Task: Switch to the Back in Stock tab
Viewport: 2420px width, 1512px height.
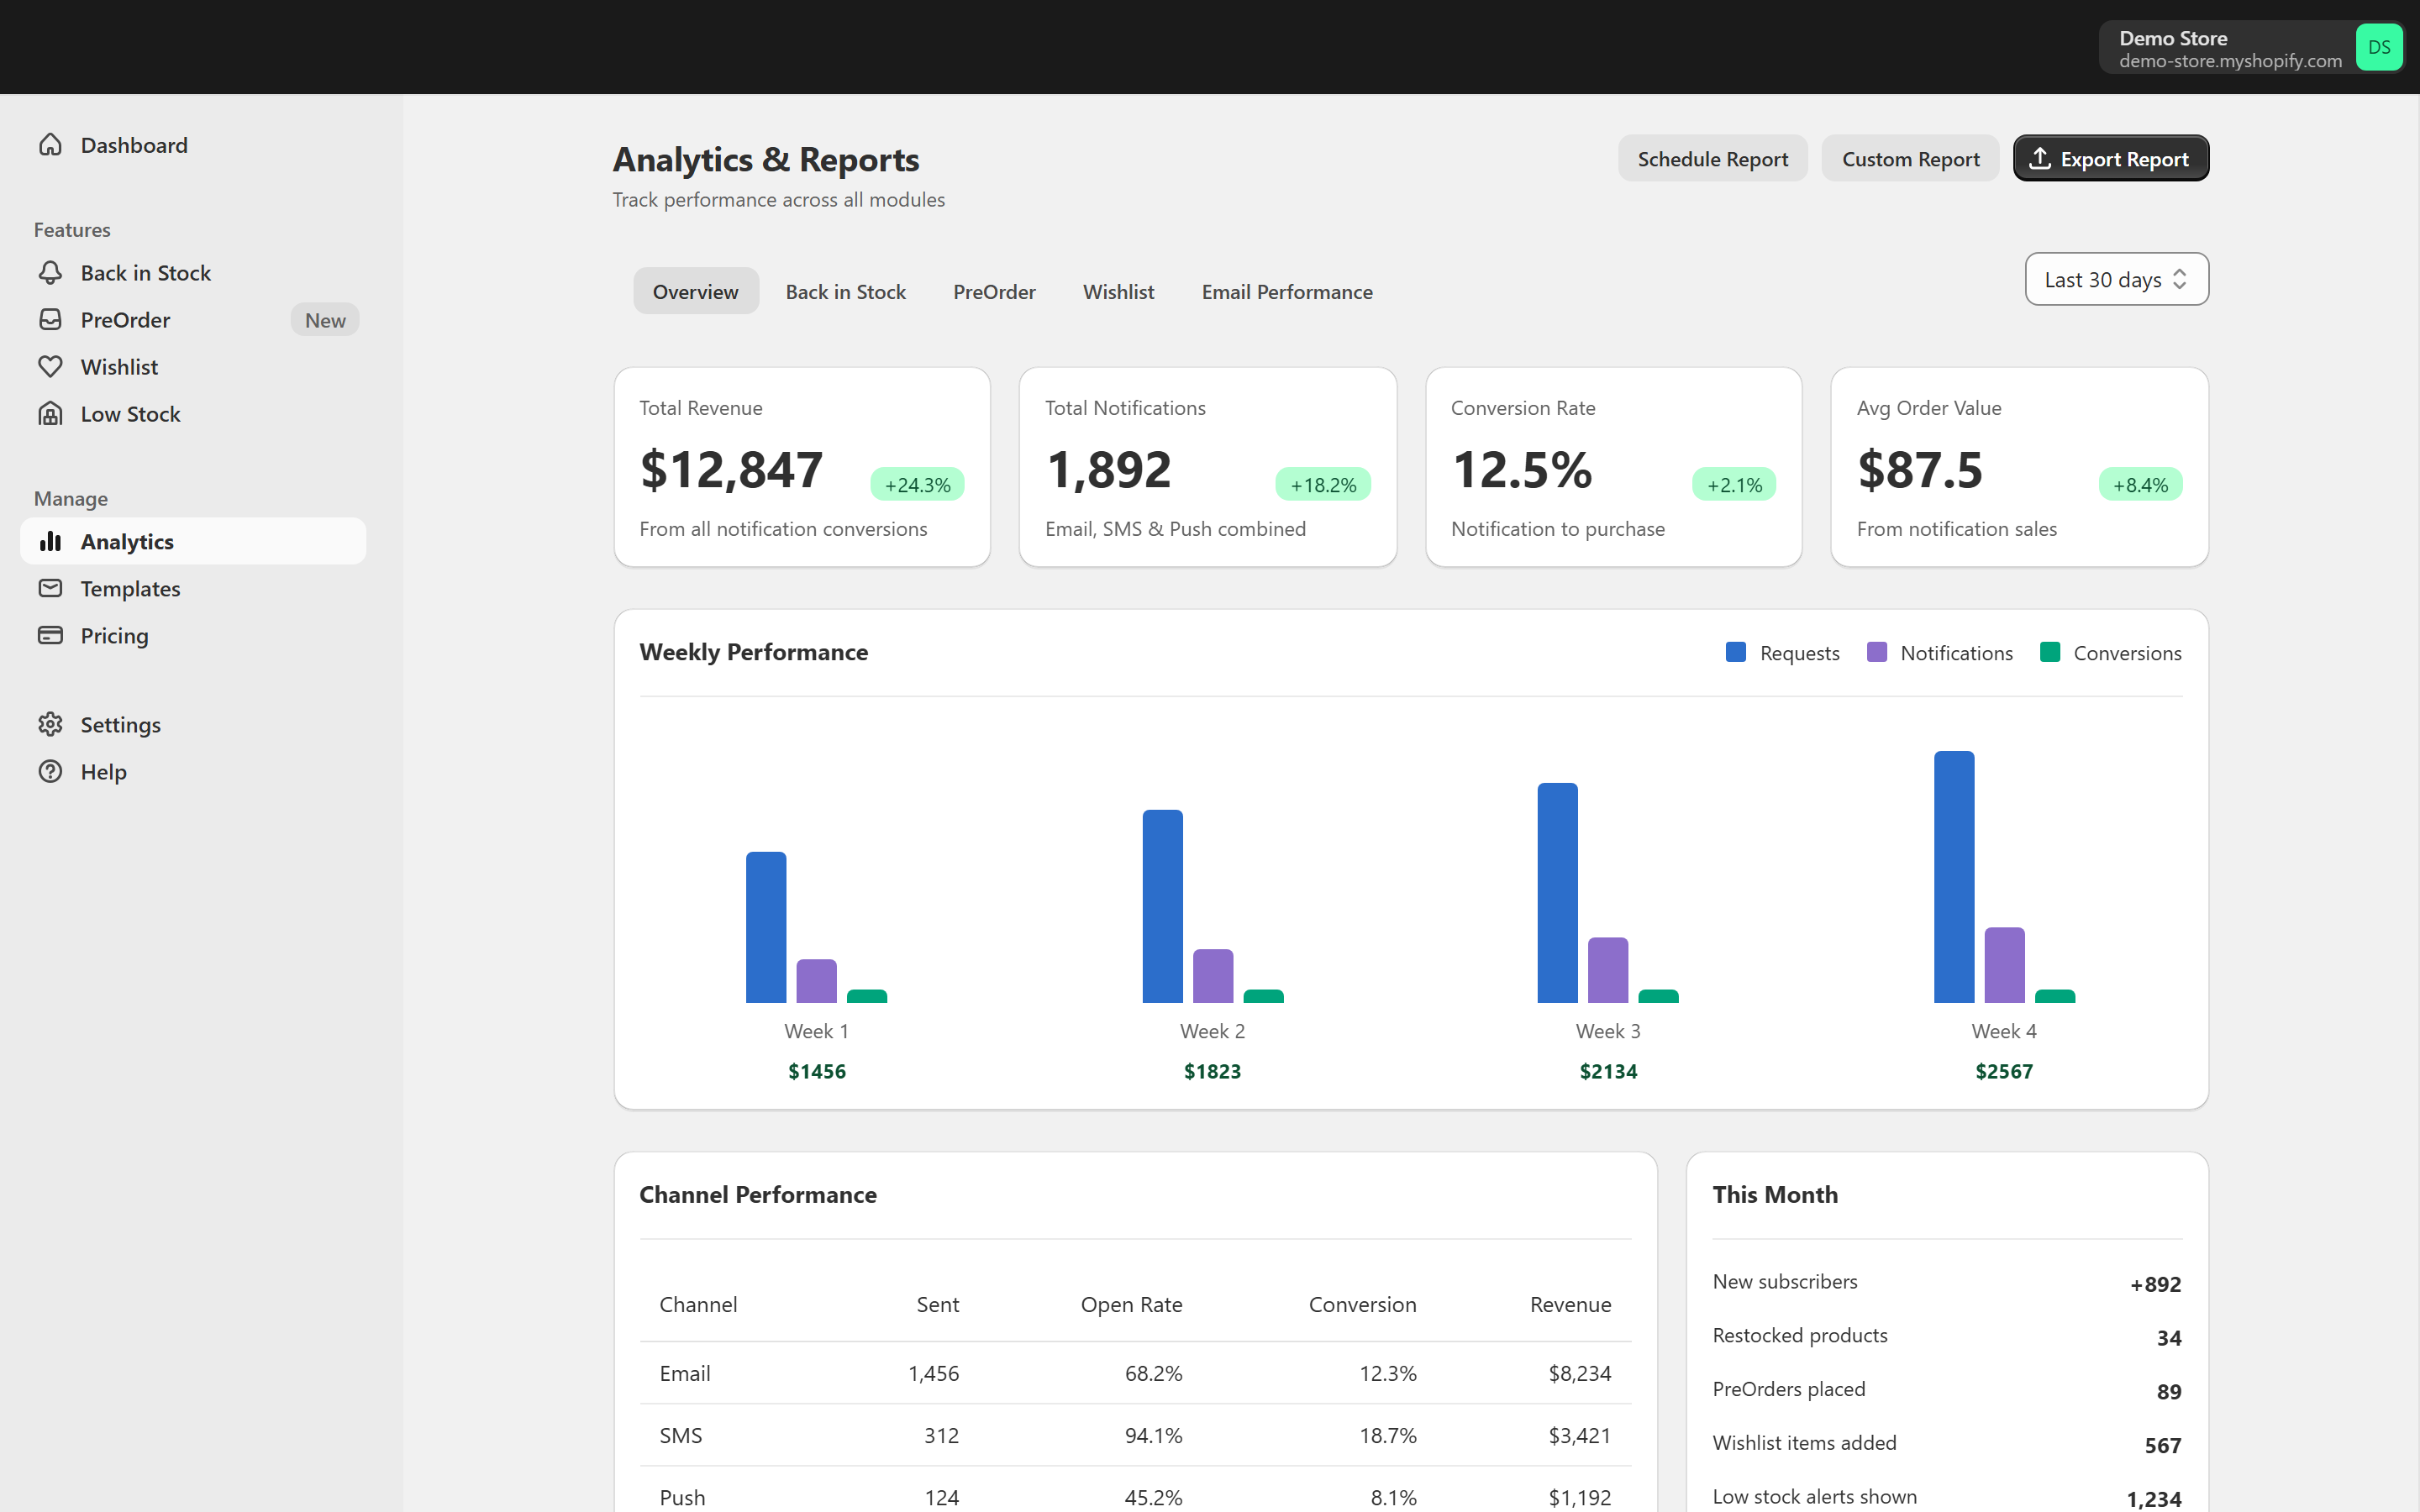Action: click(x=845, y=291)
